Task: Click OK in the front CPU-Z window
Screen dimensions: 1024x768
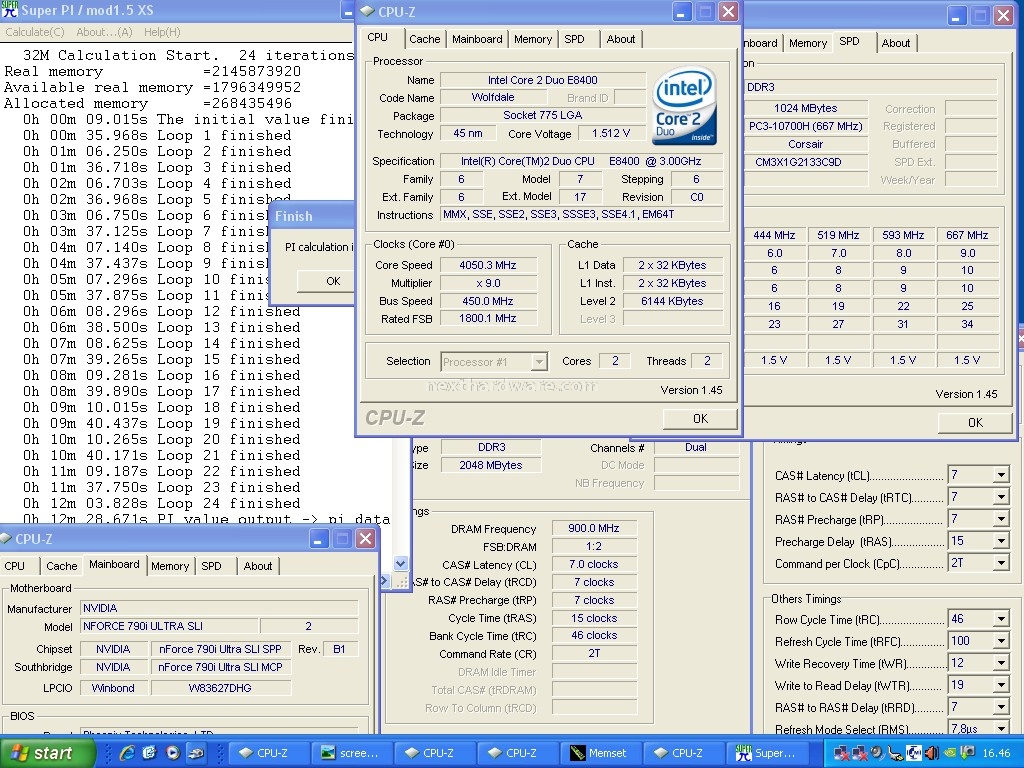Action: pyautogui.click(x=700, y=419)
